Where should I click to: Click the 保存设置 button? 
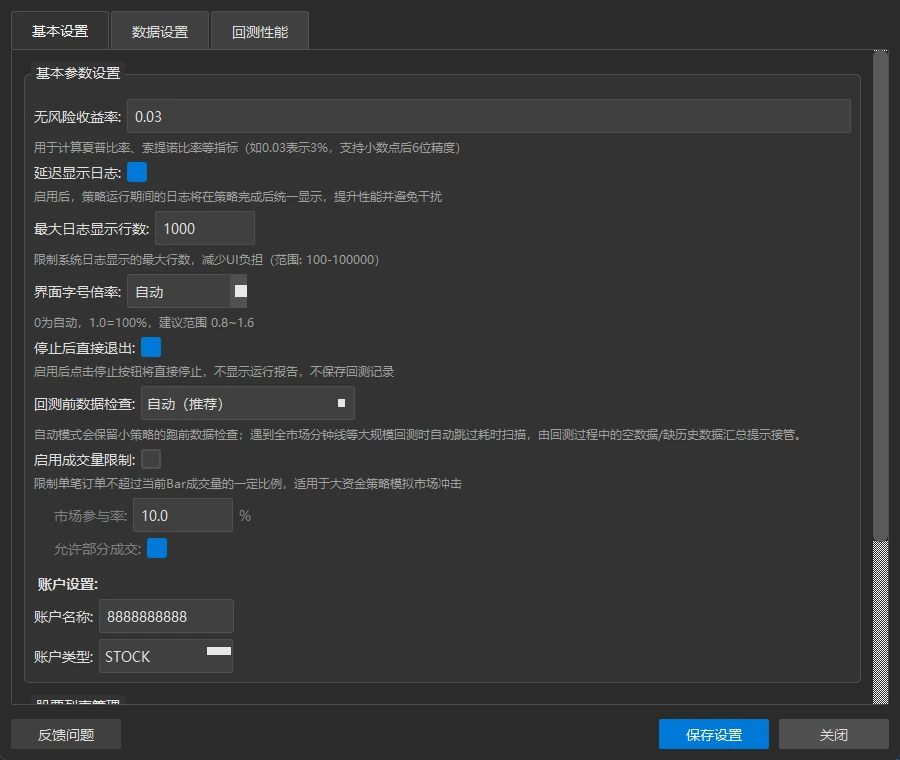(x=713, y=734)
